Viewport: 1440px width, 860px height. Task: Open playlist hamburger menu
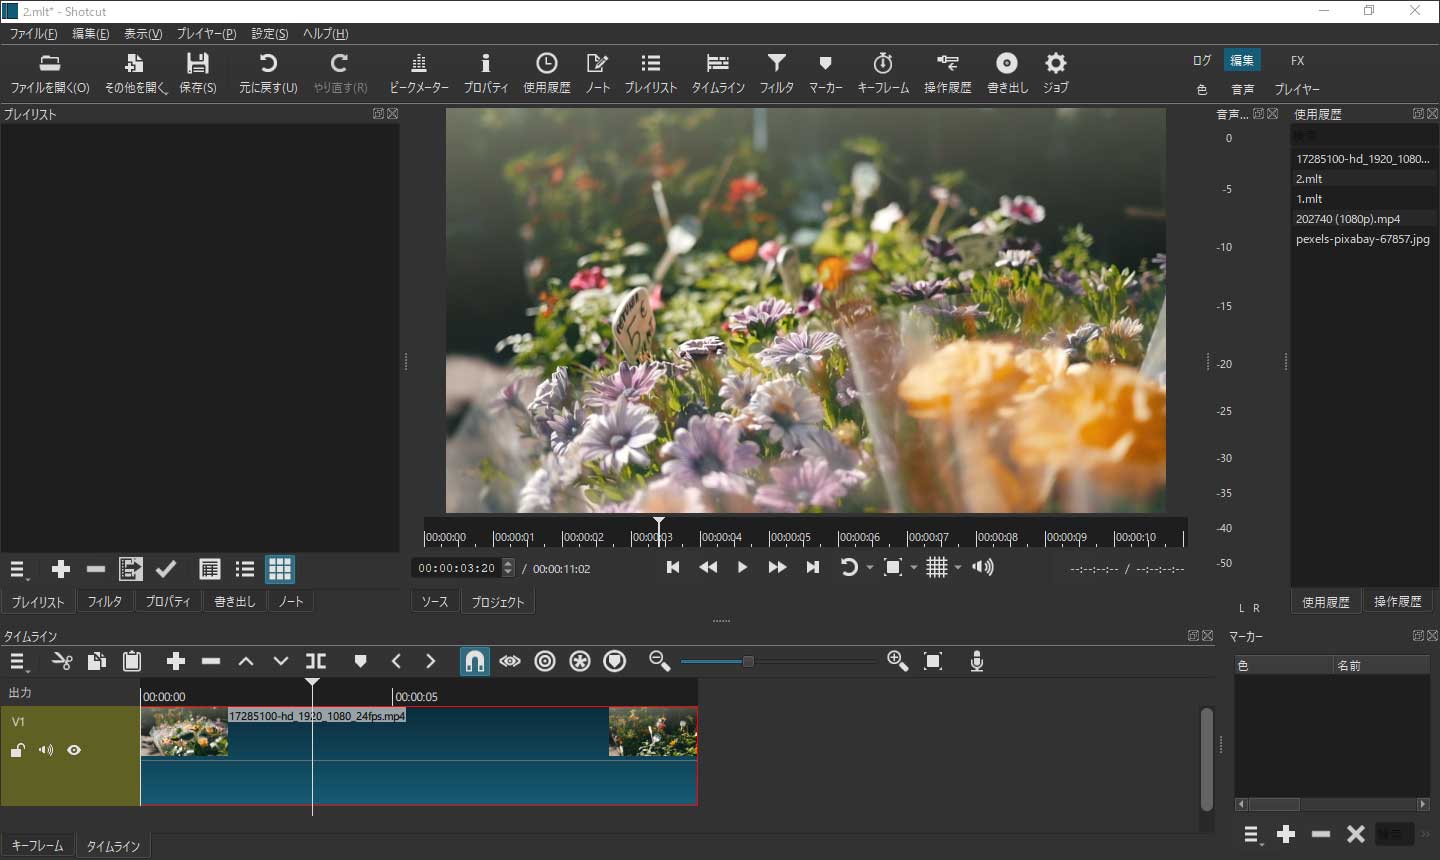click(18, 569)
